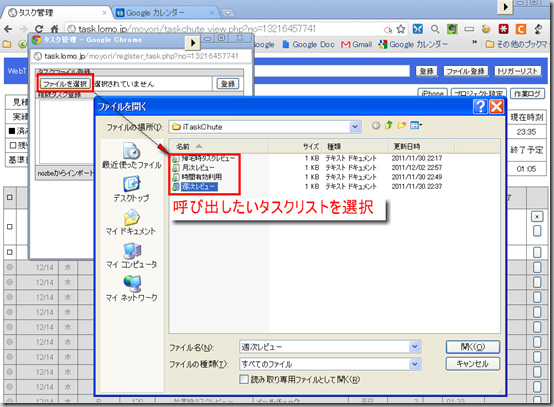Go up one folder level in dialog
Image resolution: width=554 pixels, height=407 pixels.
389,125
